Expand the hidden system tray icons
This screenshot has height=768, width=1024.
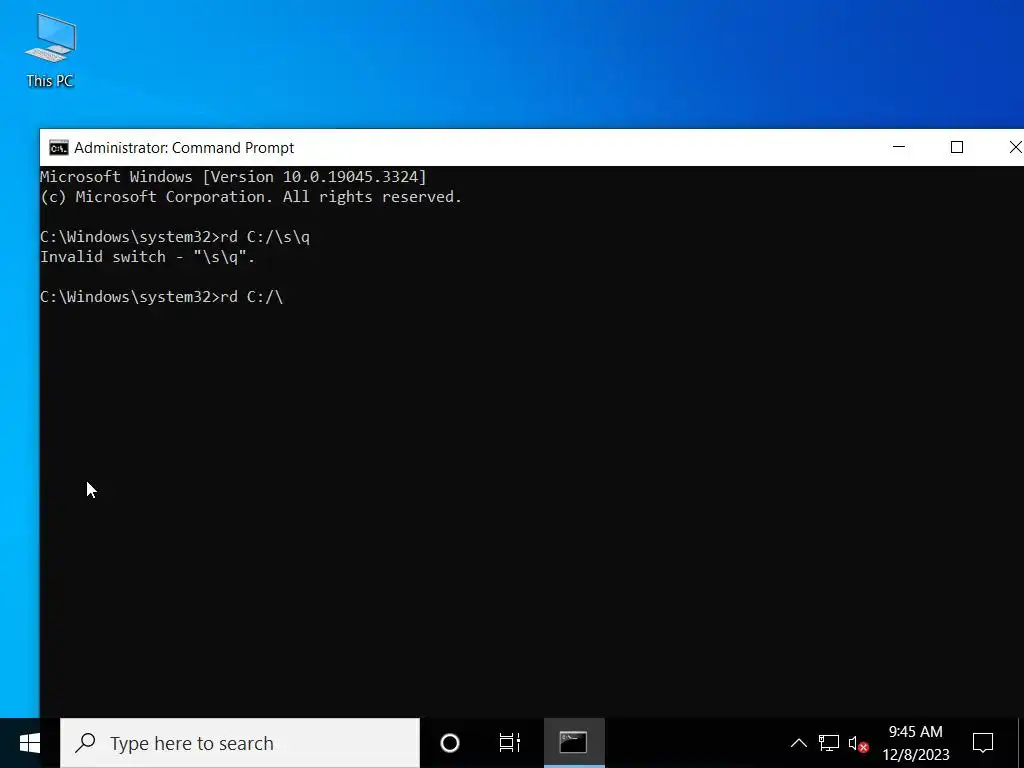(x=799, y=743)
